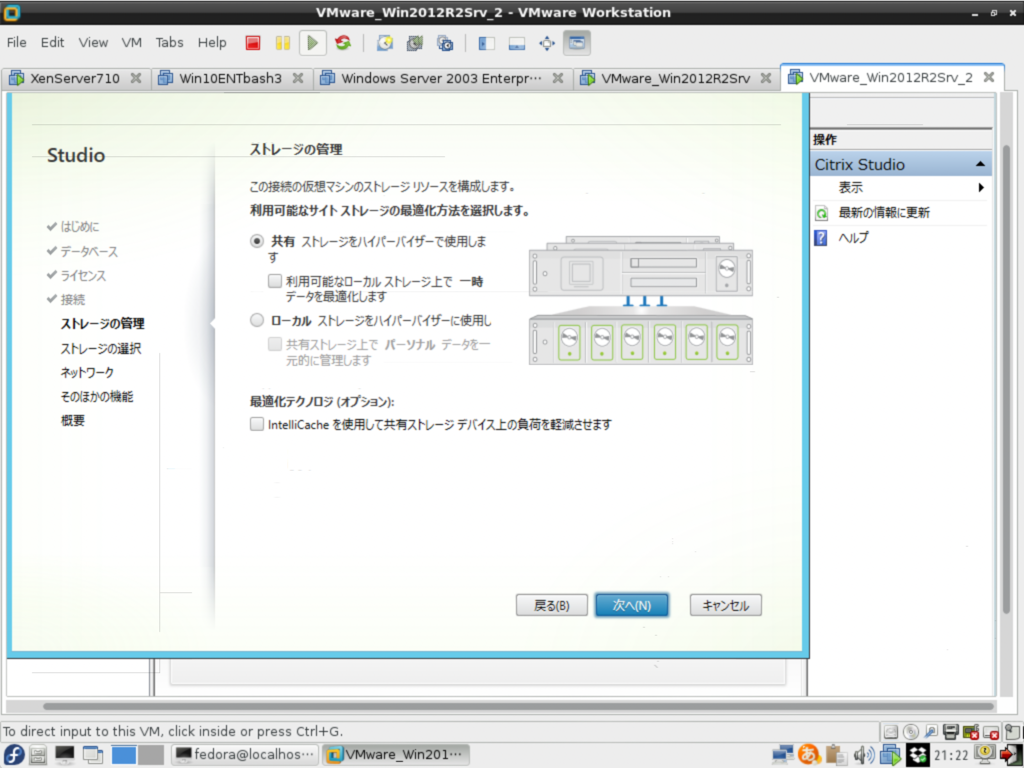Viewport: 1024px width, 768px height.
Task: Open the fedora@localhost terminal taskbar button
Action: [x=245, y=755]
